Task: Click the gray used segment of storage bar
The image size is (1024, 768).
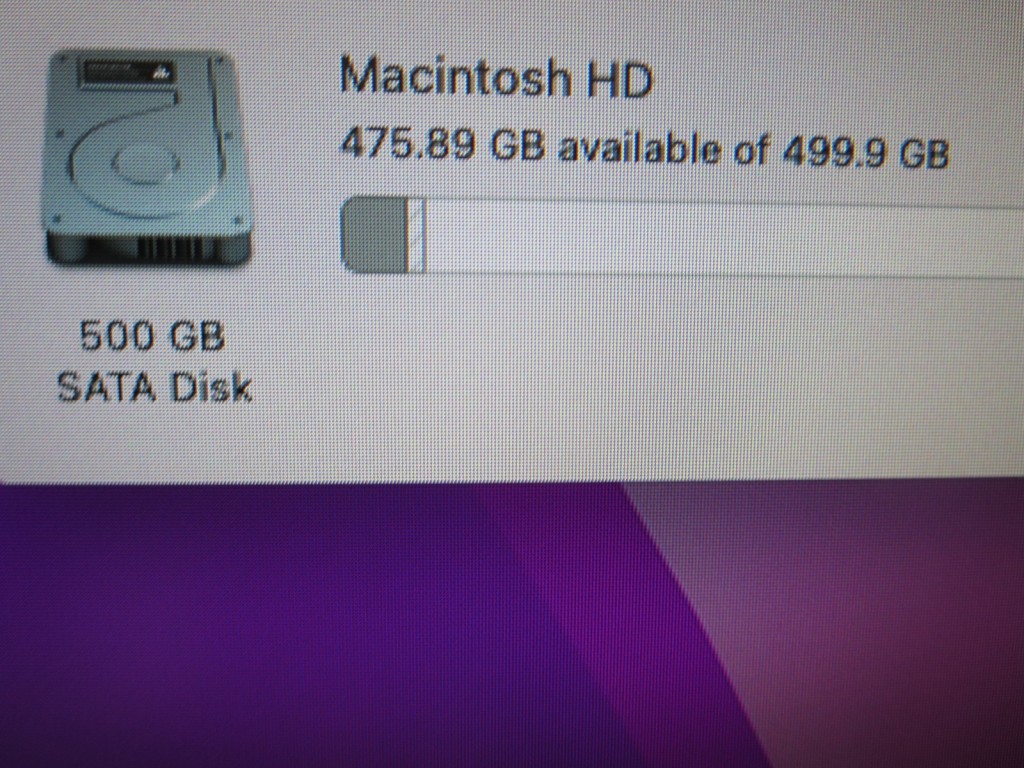Action: pos(374,234)
